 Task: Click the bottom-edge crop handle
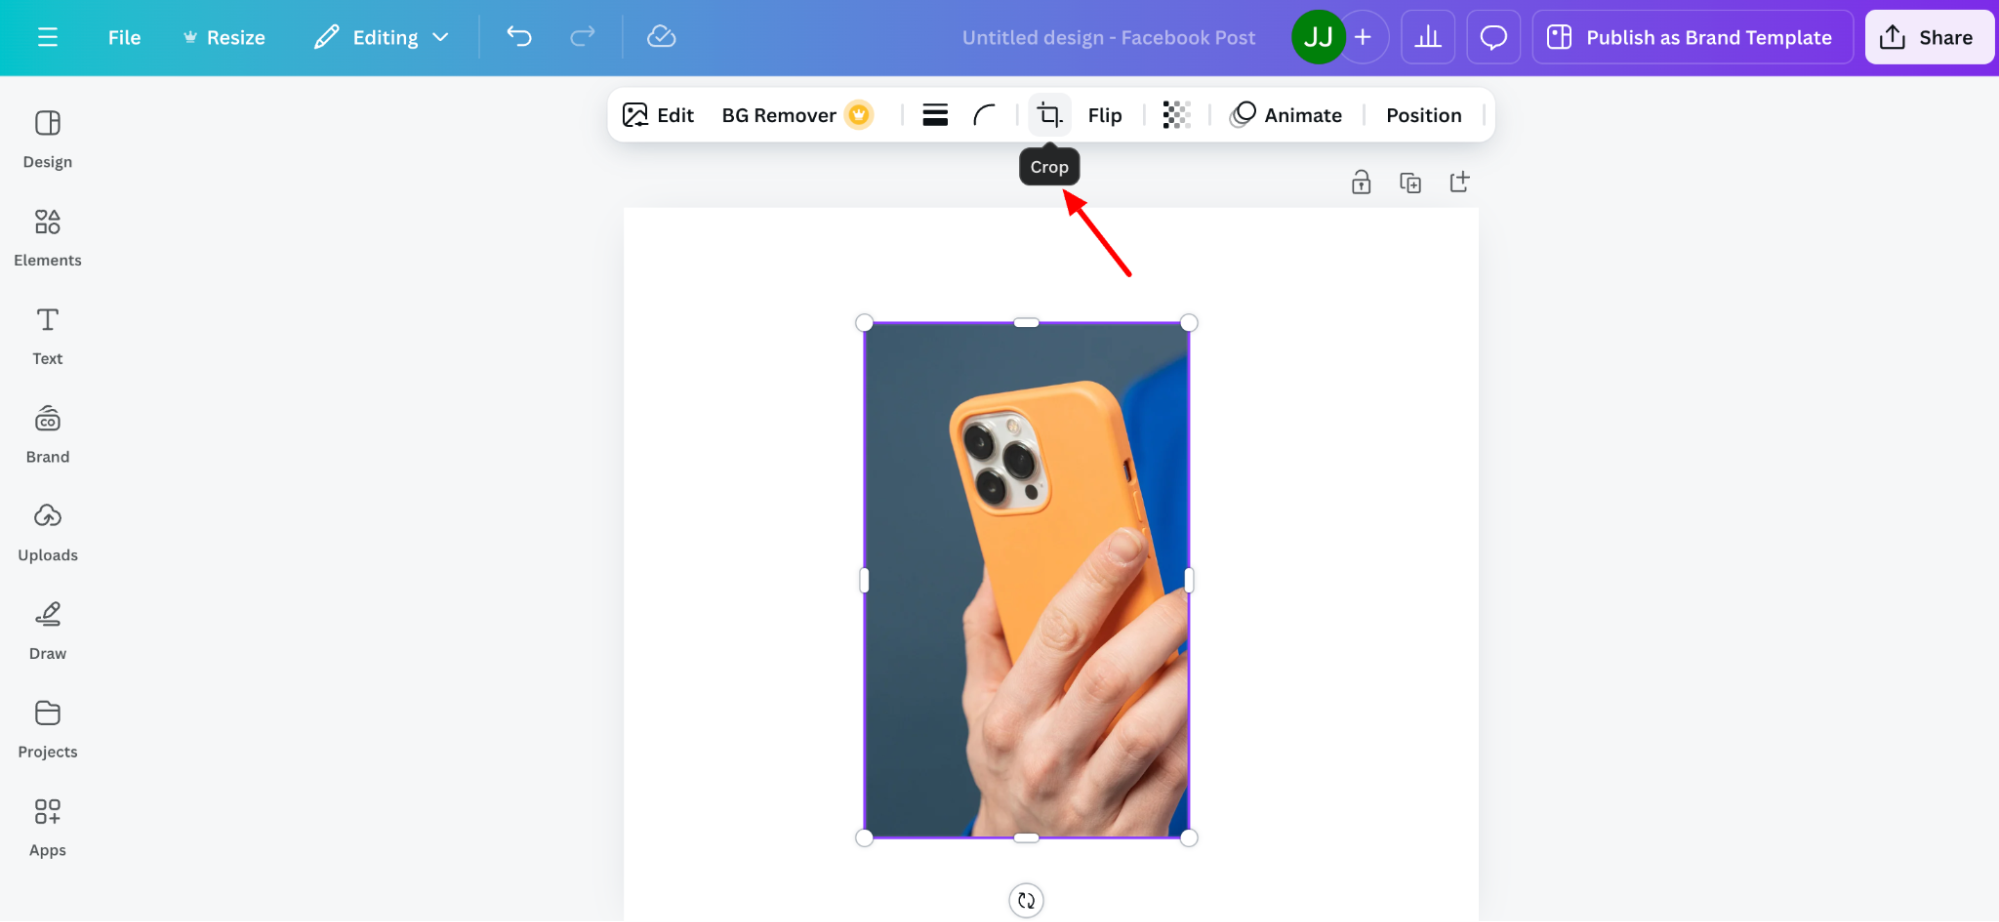click(x=1026, y=838)
